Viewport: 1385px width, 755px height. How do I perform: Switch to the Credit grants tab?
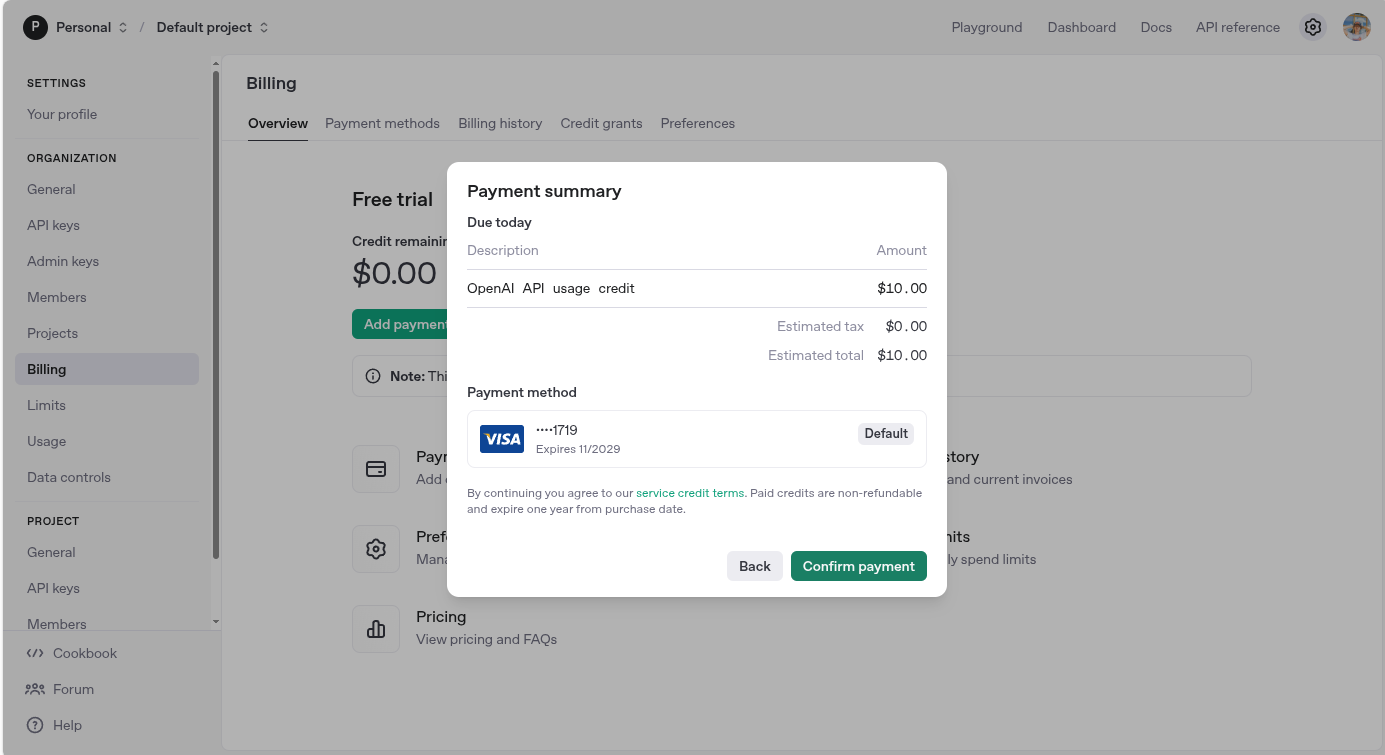[x=601, y=123]
